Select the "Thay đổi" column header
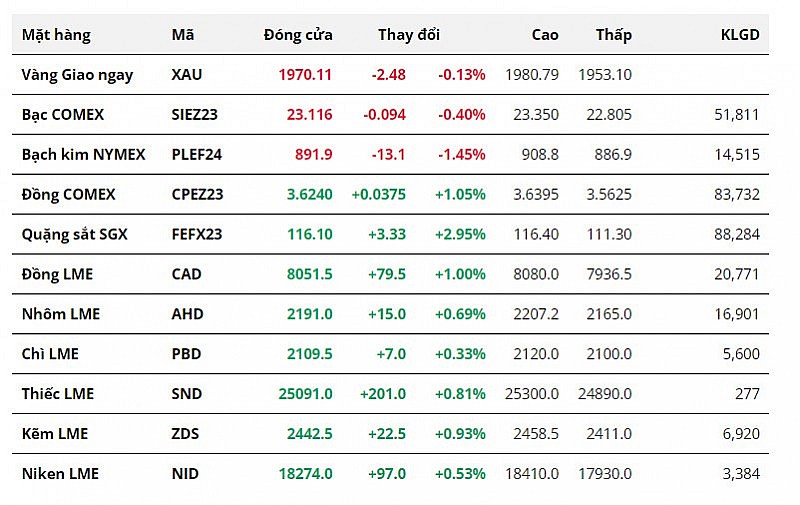The image size is (800, 505). click(408, 35)
